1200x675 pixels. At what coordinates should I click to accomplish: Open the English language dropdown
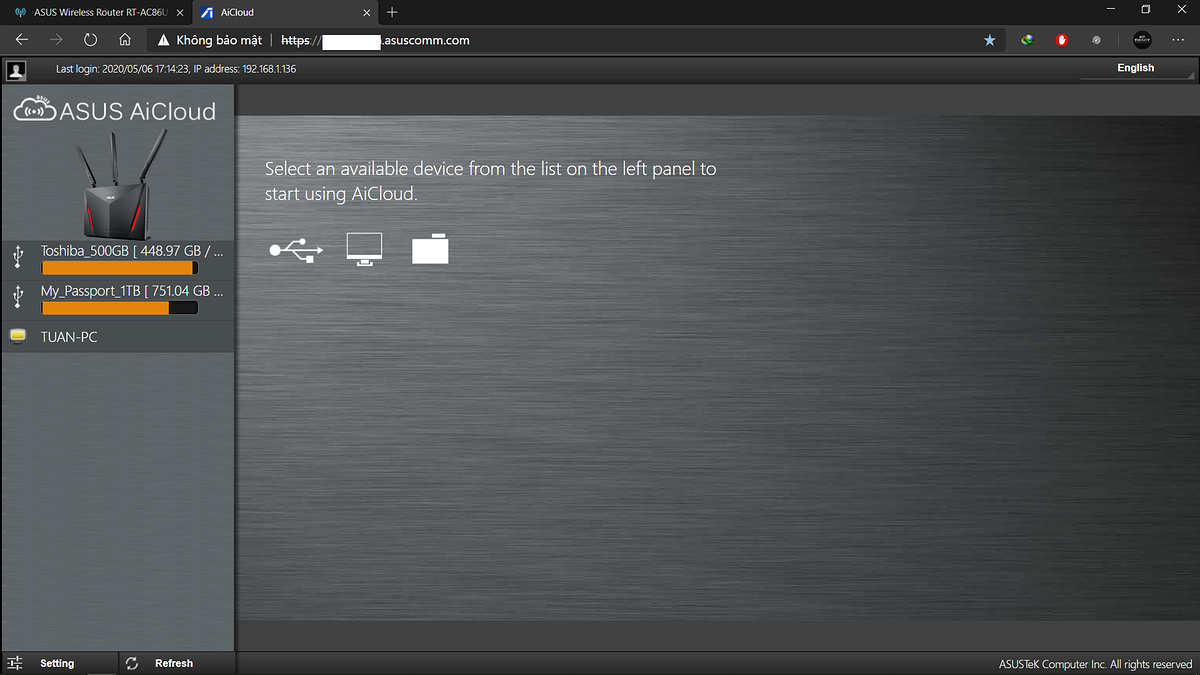click(x=1135, y=68)
